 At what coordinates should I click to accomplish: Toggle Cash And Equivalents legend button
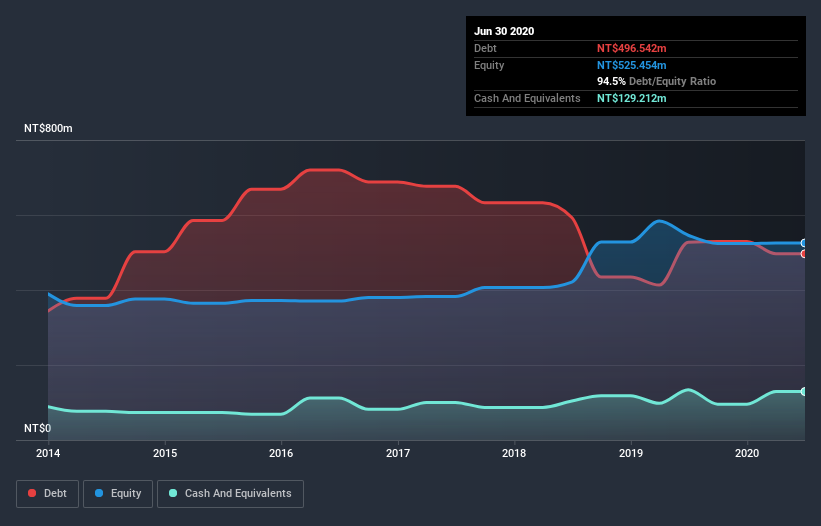coord(230,494)
